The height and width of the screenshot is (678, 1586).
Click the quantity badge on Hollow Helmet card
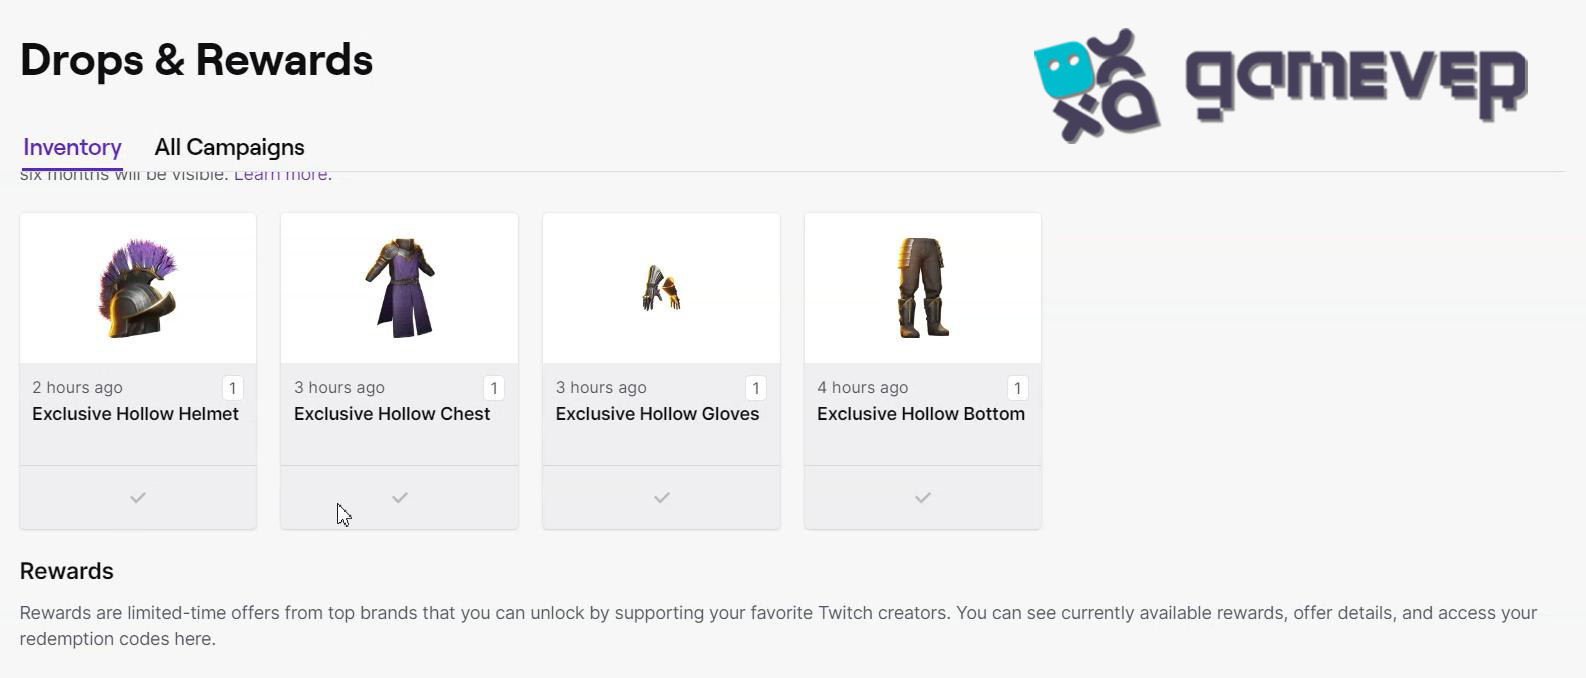(232, 388)
